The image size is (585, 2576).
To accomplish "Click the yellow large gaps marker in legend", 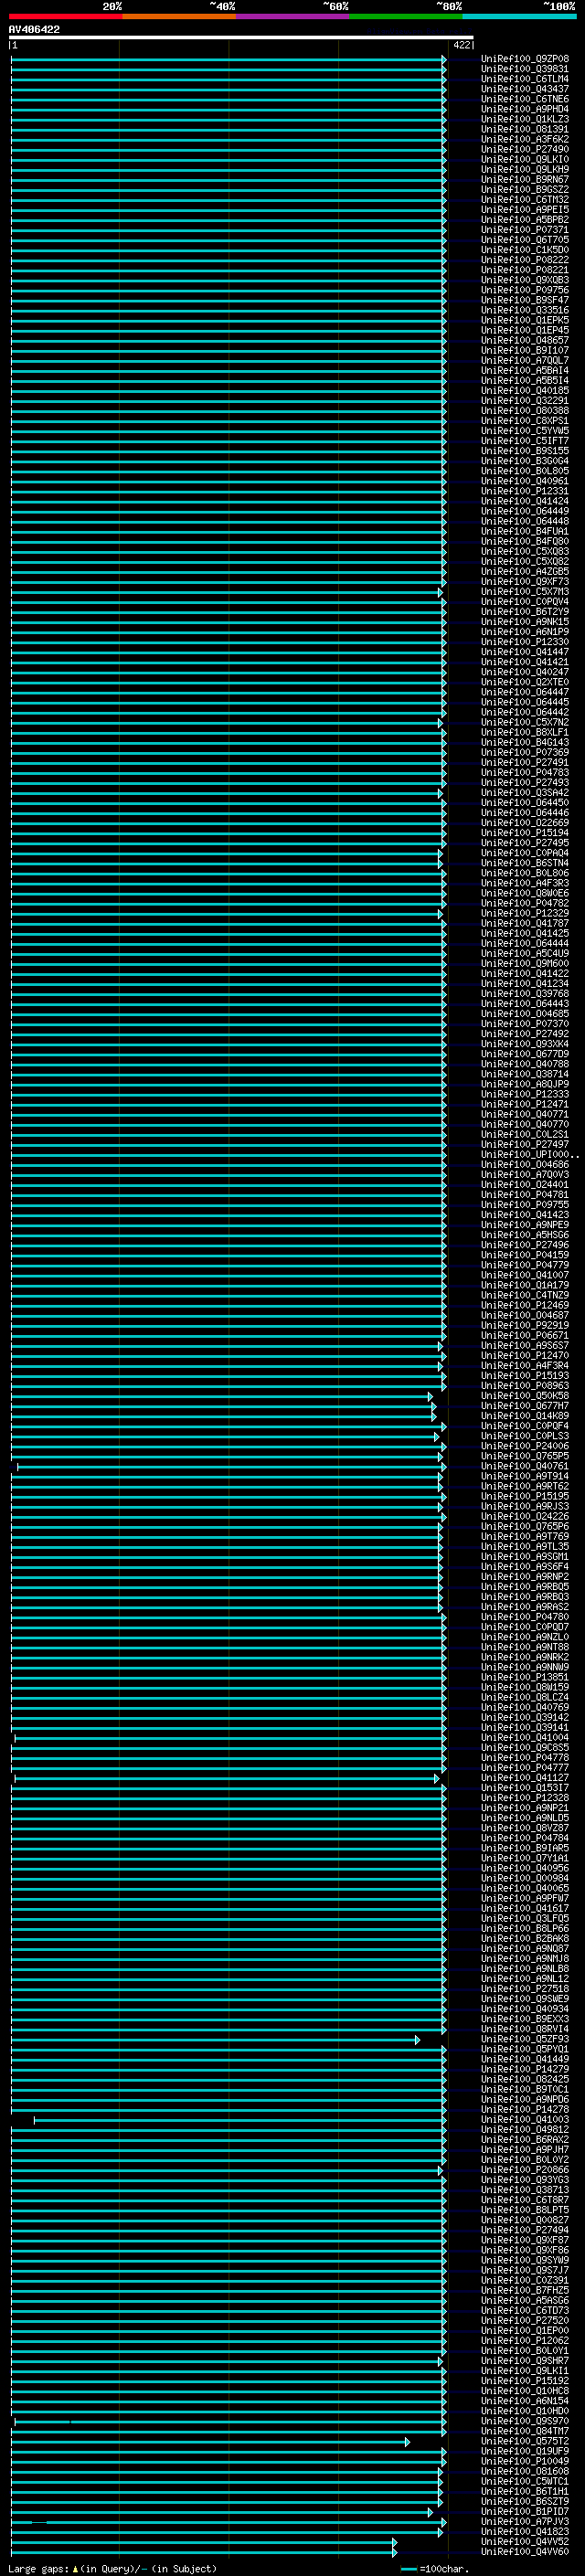I will (75, 2568).
